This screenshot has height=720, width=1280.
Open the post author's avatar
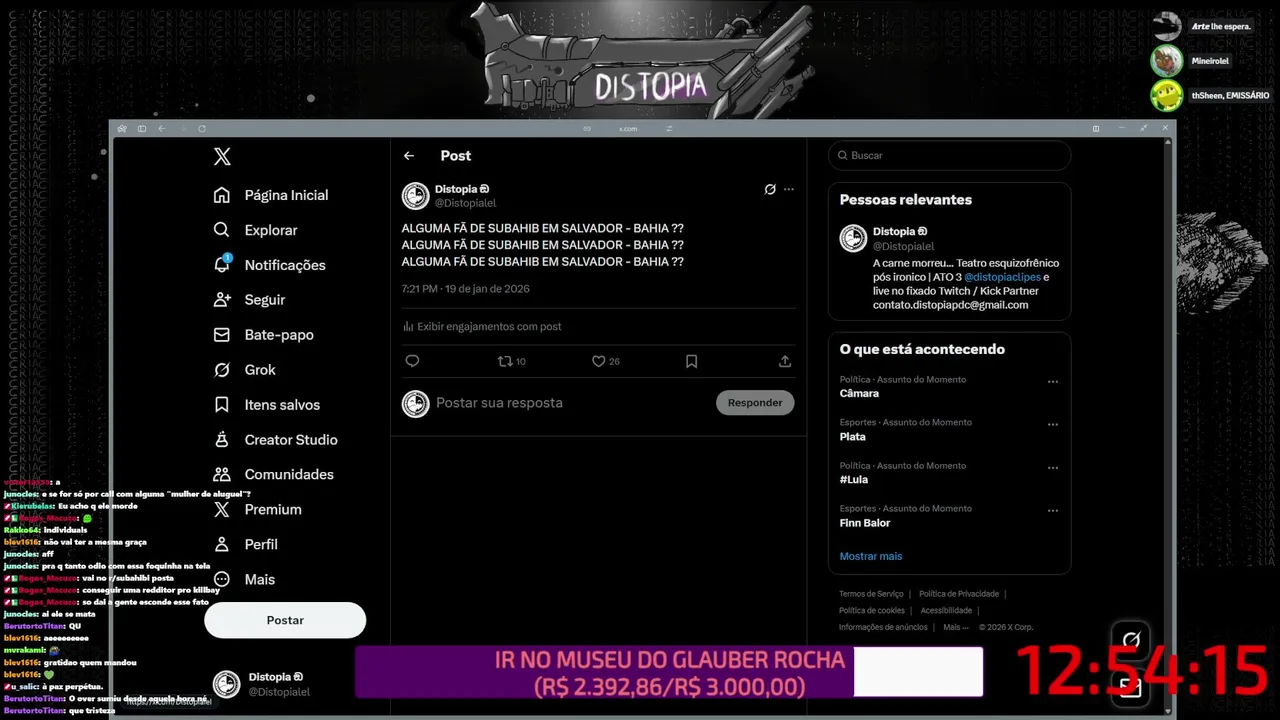point(415,196)
